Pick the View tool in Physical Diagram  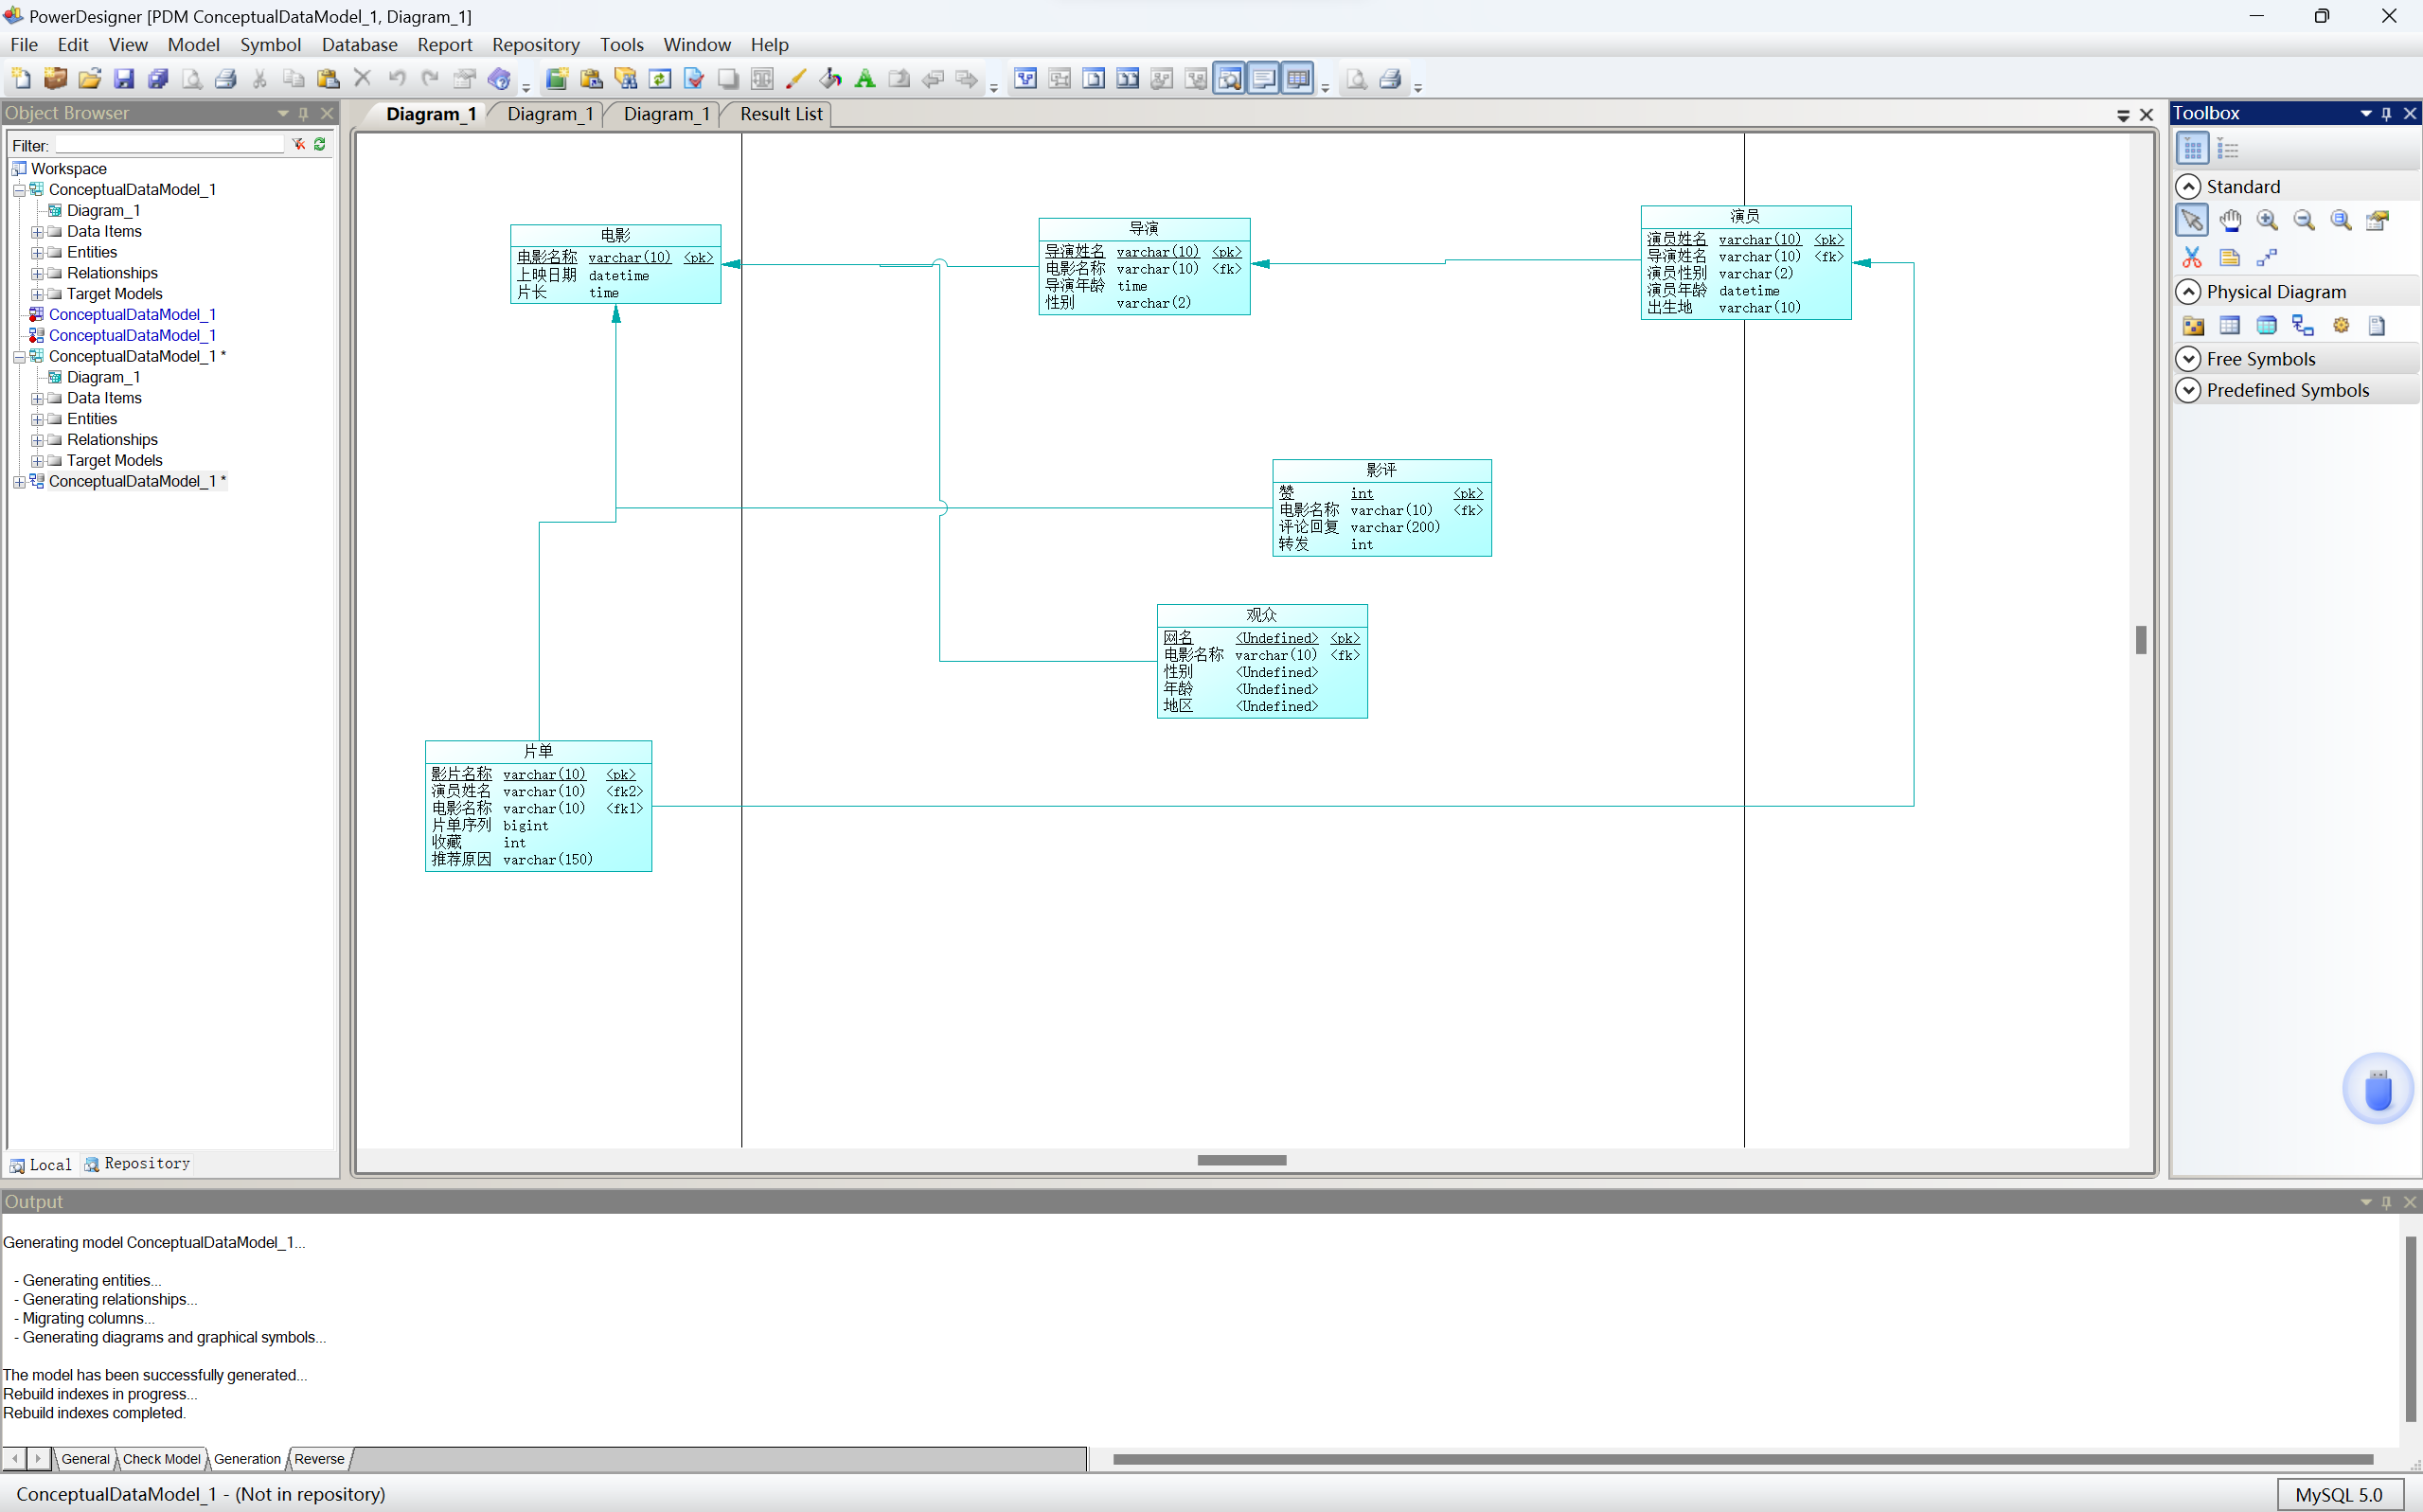click(2266, 326)
